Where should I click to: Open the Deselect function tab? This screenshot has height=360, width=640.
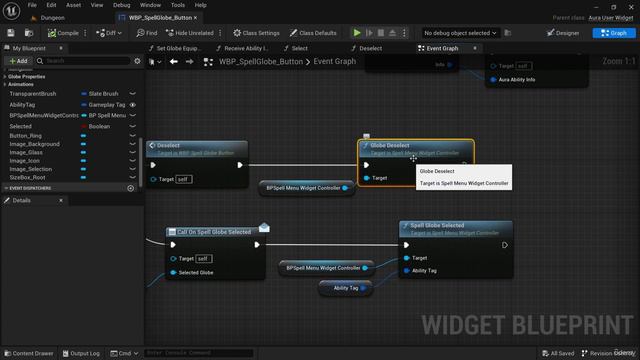tap(367, 48)
